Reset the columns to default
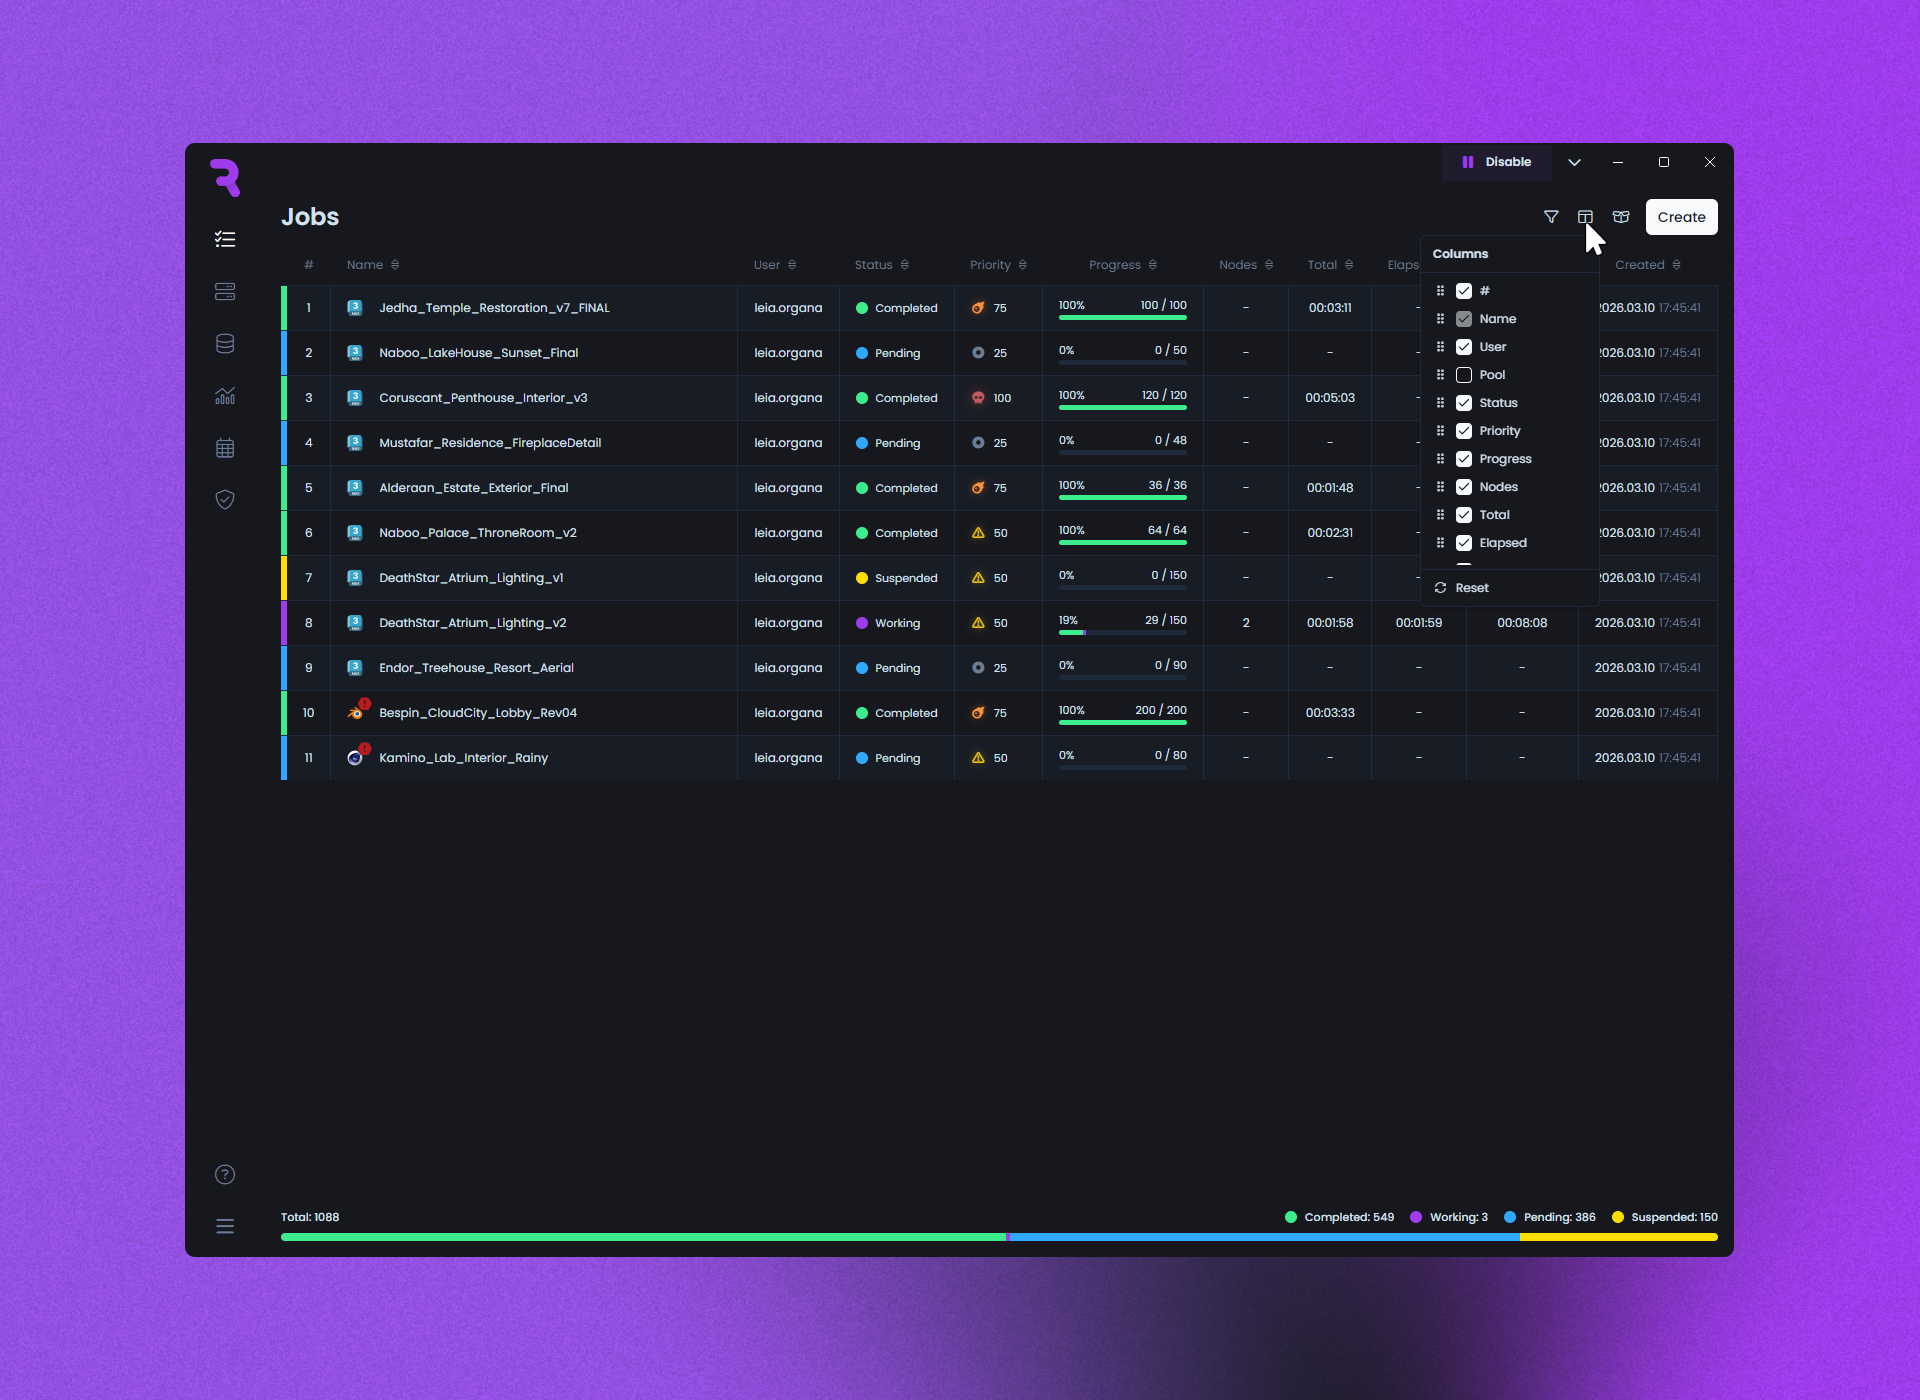This screenshot has width=1920, height=1400. click(1462, 588)
